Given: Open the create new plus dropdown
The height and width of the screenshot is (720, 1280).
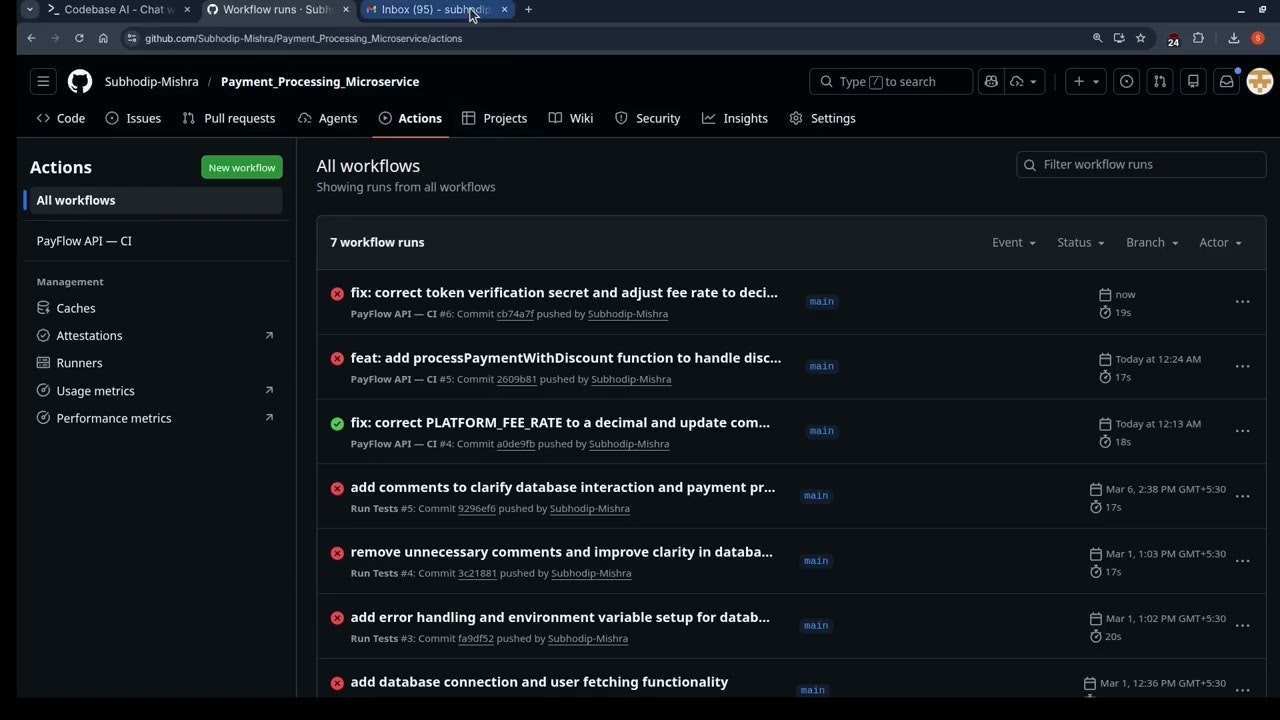Looking at the screenshot, I should pos(1085,82).
